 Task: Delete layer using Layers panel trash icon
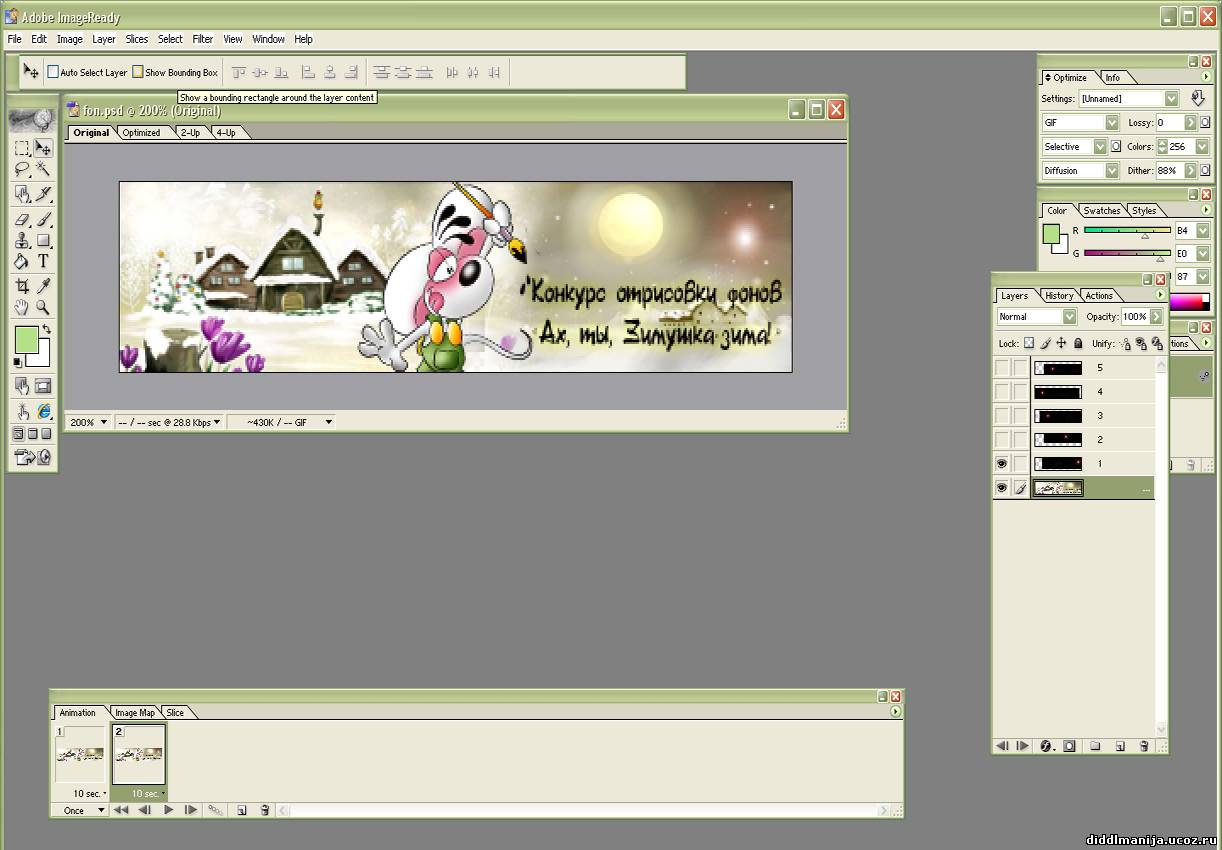[x=1144, y=746]
